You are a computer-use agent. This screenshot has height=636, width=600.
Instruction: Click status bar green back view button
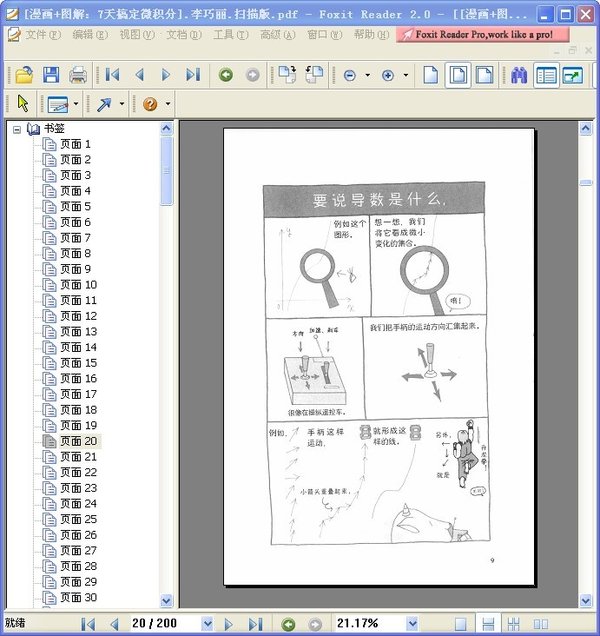(288, 624)
